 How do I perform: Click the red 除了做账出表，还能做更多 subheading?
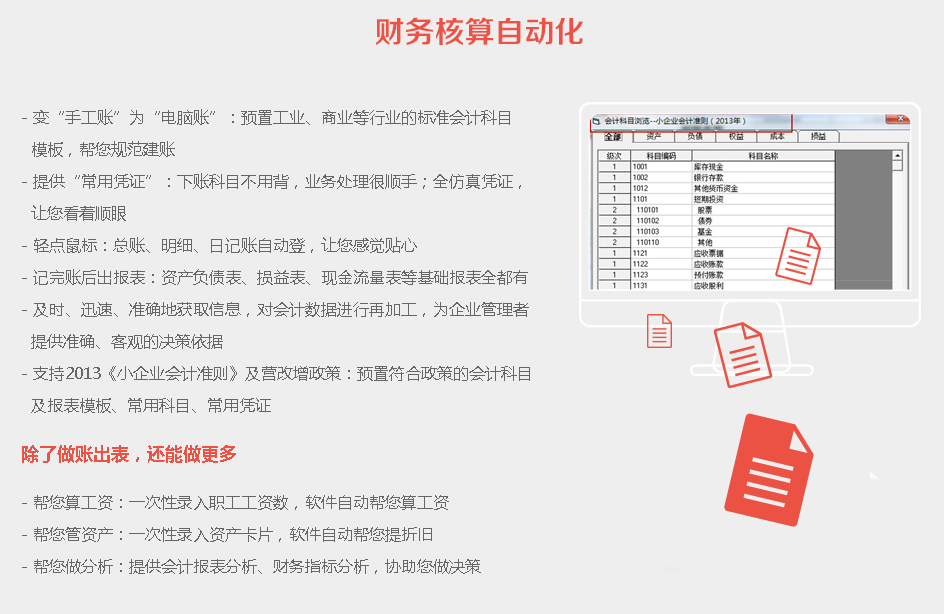click(129, 454)
